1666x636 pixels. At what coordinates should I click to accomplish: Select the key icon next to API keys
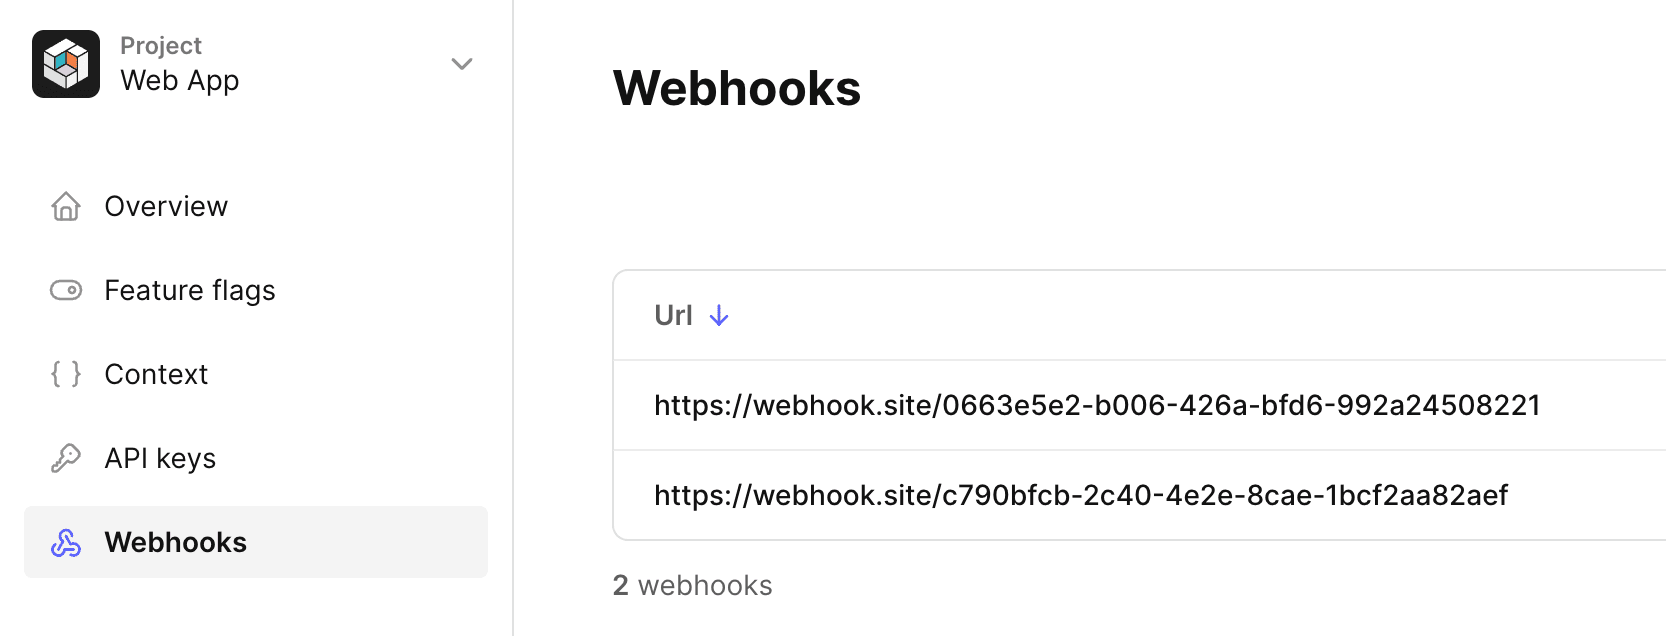[64, 458]
